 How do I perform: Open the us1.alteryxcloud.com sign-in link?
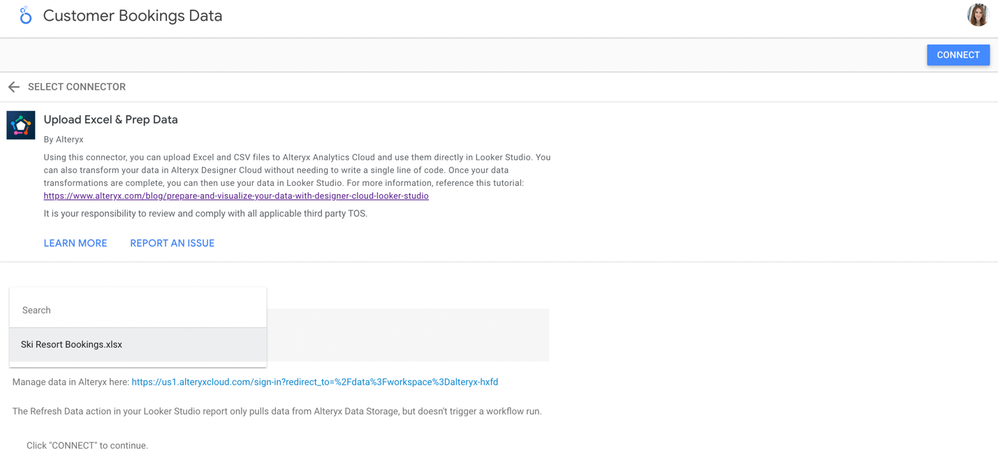(315, 382)
